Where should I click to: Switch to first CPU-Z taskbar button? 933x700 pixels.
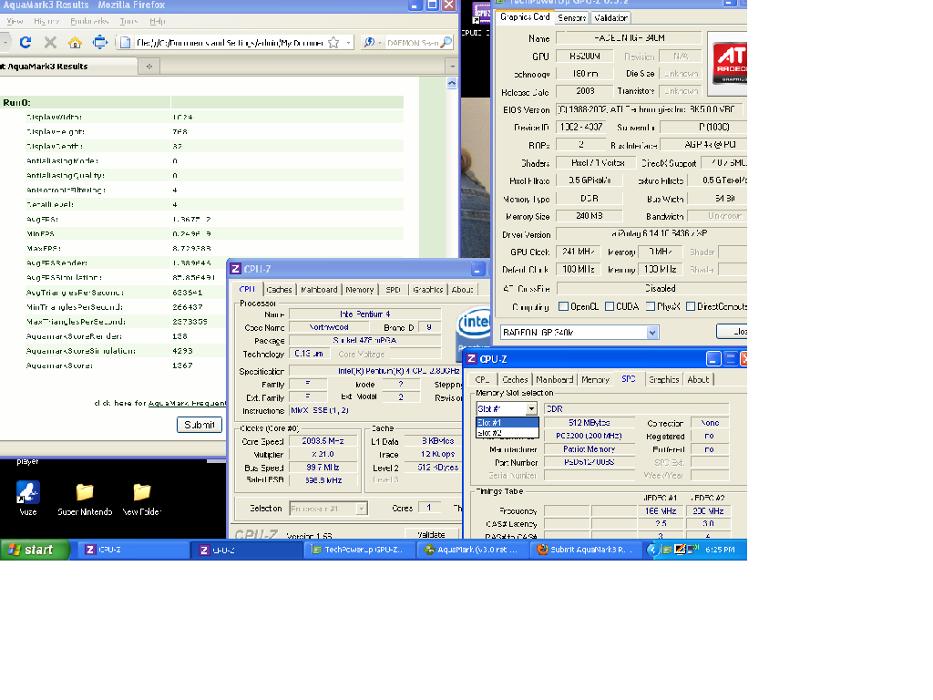(x=132, y=549)
